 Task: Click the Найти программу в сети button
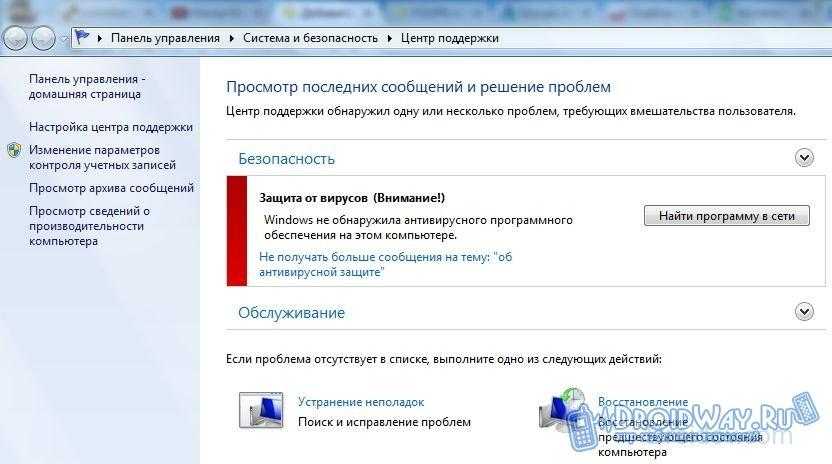click(x=726, y=216)
